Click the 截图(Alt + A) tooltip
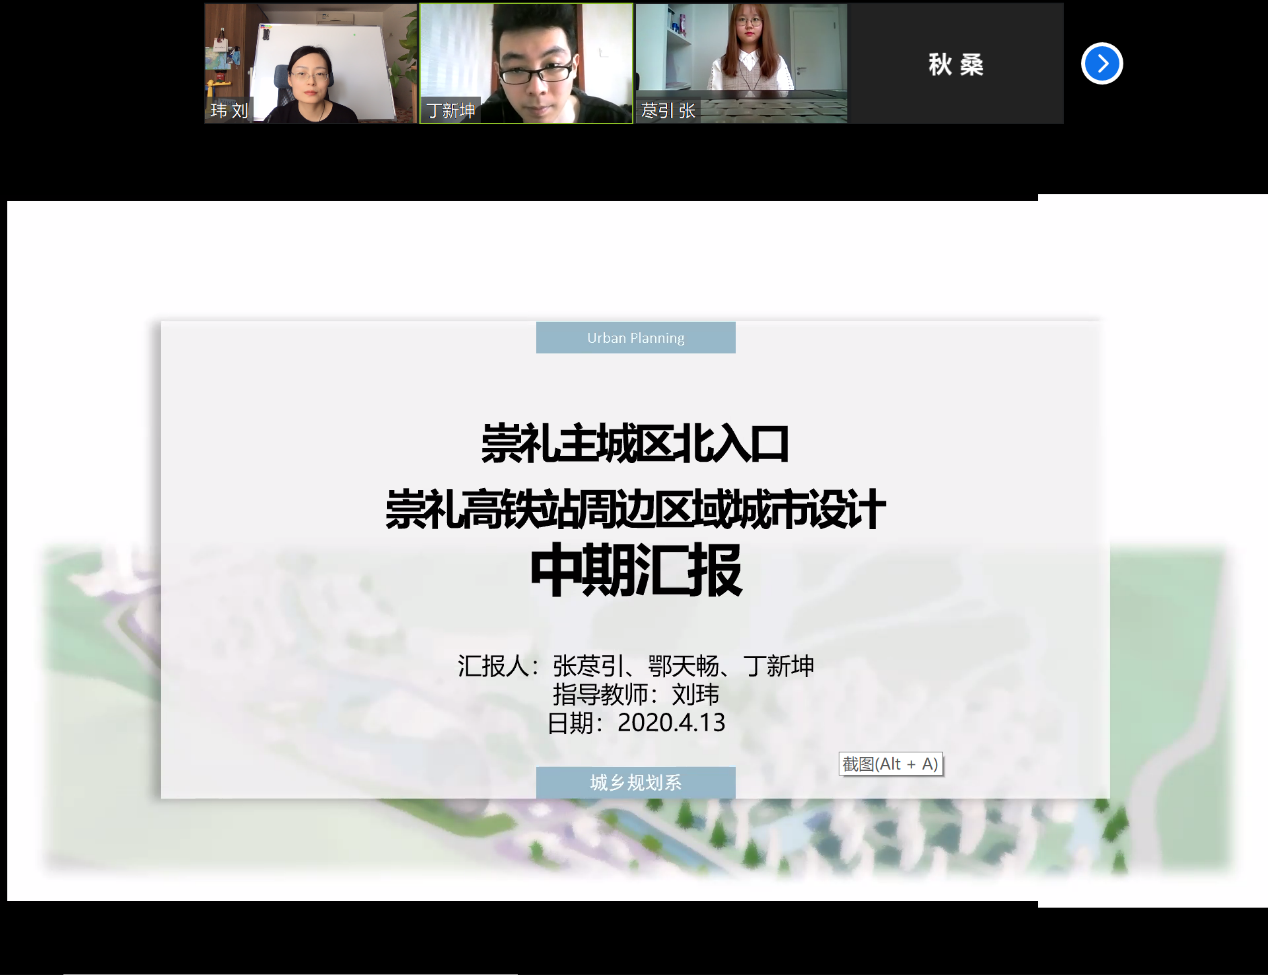The width and height of the screenshot is (1268, 975). point(890,764)
